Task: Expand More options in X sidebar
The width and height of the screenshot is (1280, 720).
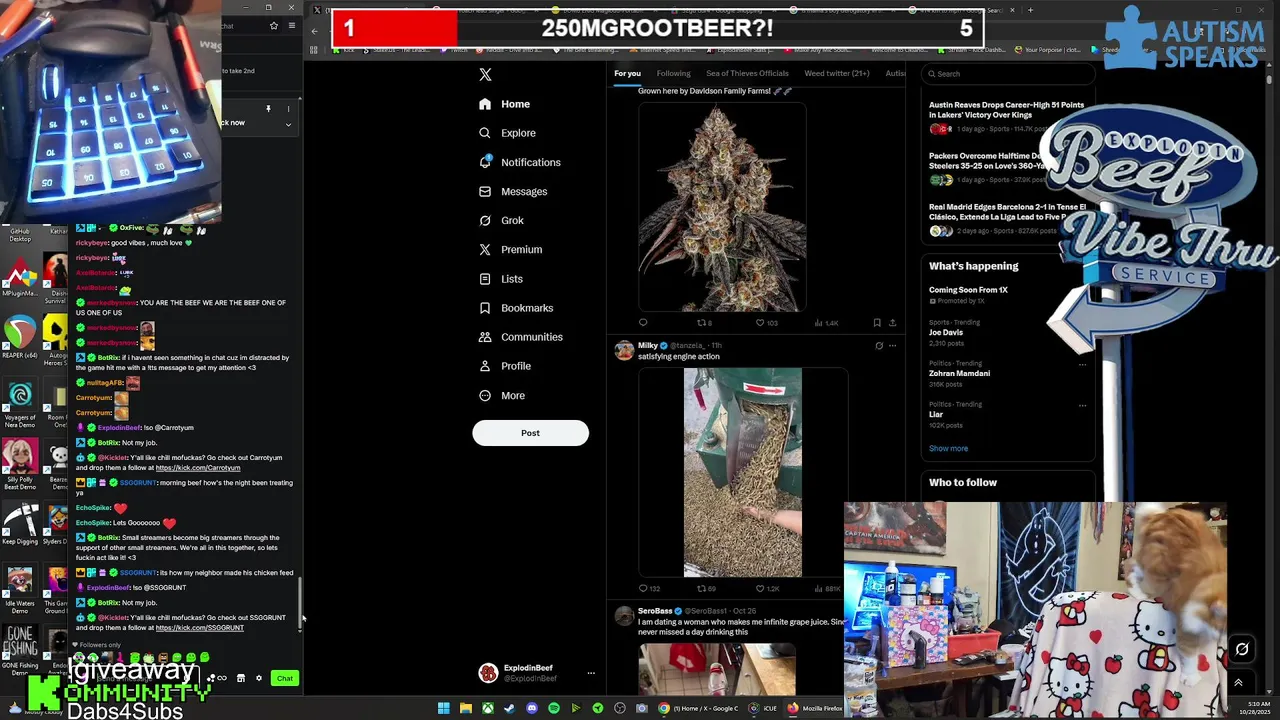Action: (x=500, y=395)
